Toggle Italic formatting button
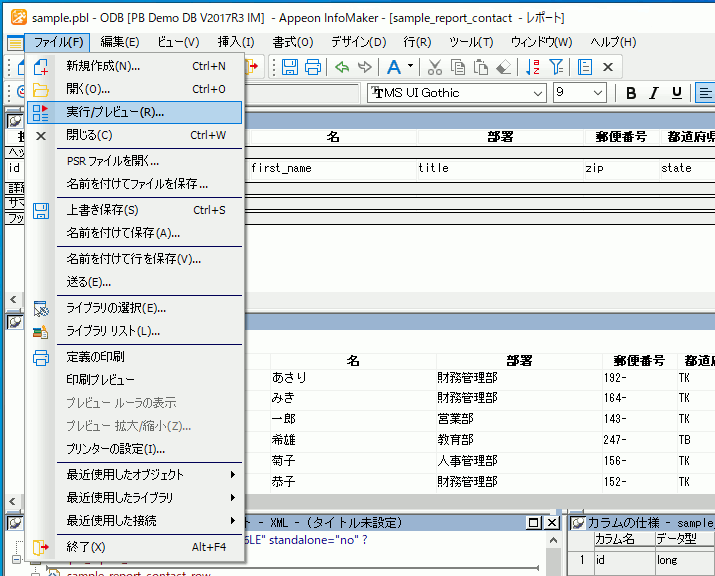715x576 pixels. pos(654,93)
